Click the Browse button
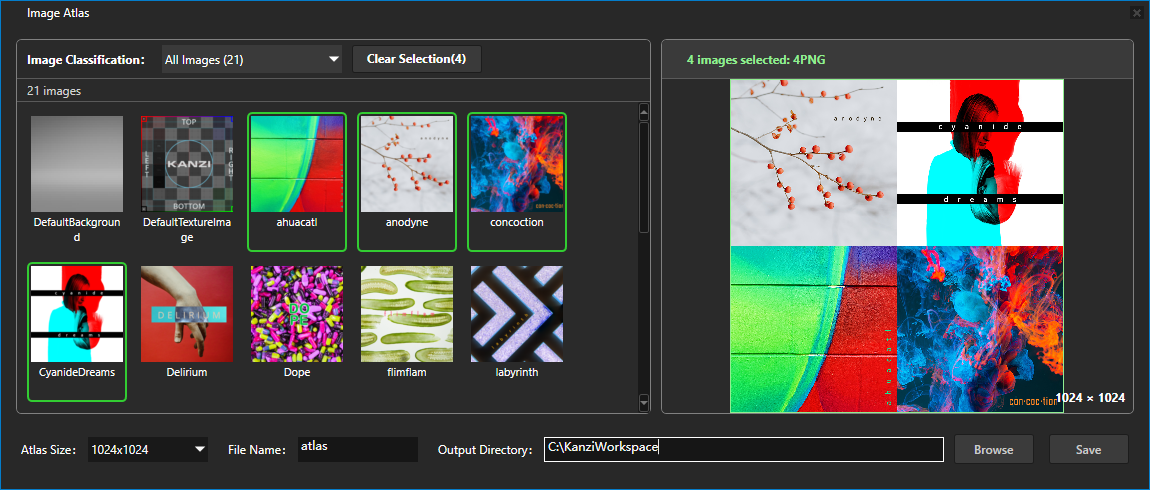This screenshot has height=490, width=1150. tap(994, 450)
